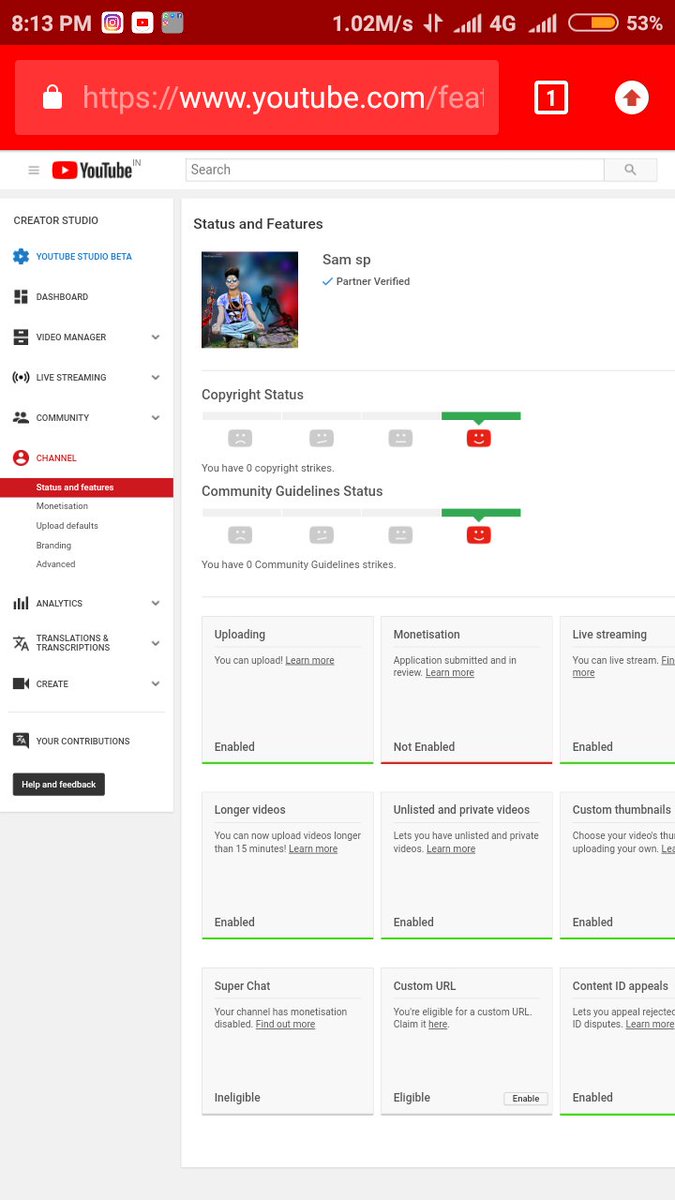Click the YouTube notification icon in status bar
The image size is (675, 1200).
point(143,22)
